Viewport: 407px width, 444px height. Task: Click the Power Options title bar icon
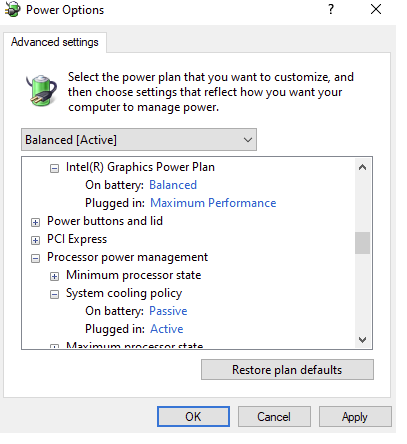click(12, 10)
